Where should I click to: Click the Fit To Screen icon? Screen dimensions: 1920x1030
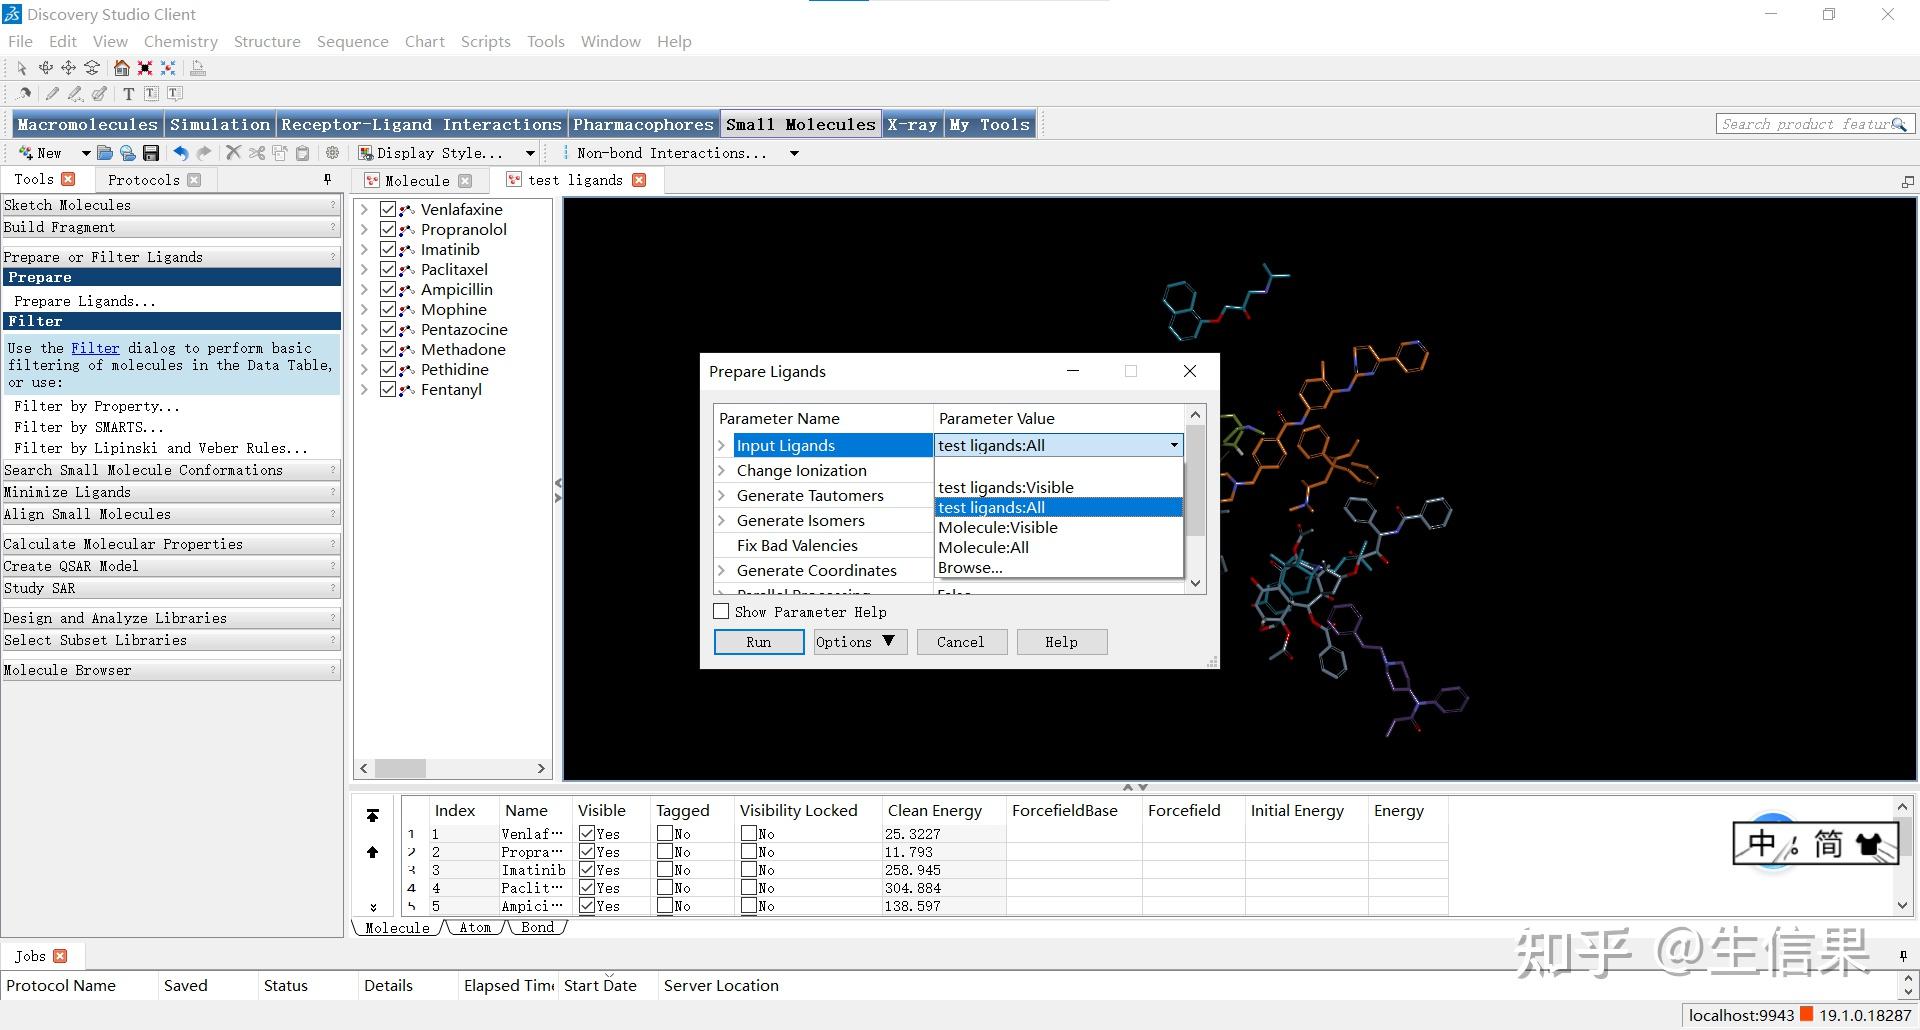pyautogui.click(x=145, y=68)
